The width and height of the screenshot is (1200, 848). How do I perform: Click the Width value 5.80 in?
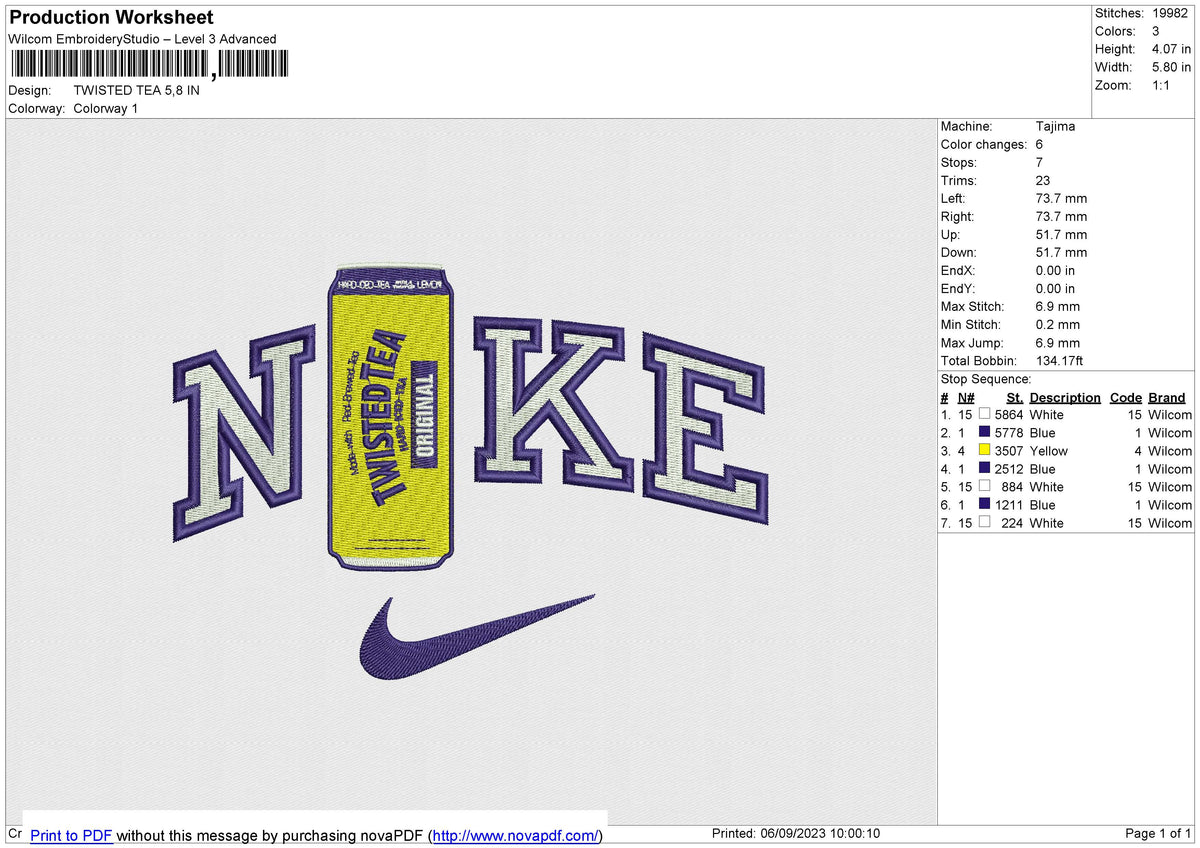pyautogui.click(x=1169, y=67)
